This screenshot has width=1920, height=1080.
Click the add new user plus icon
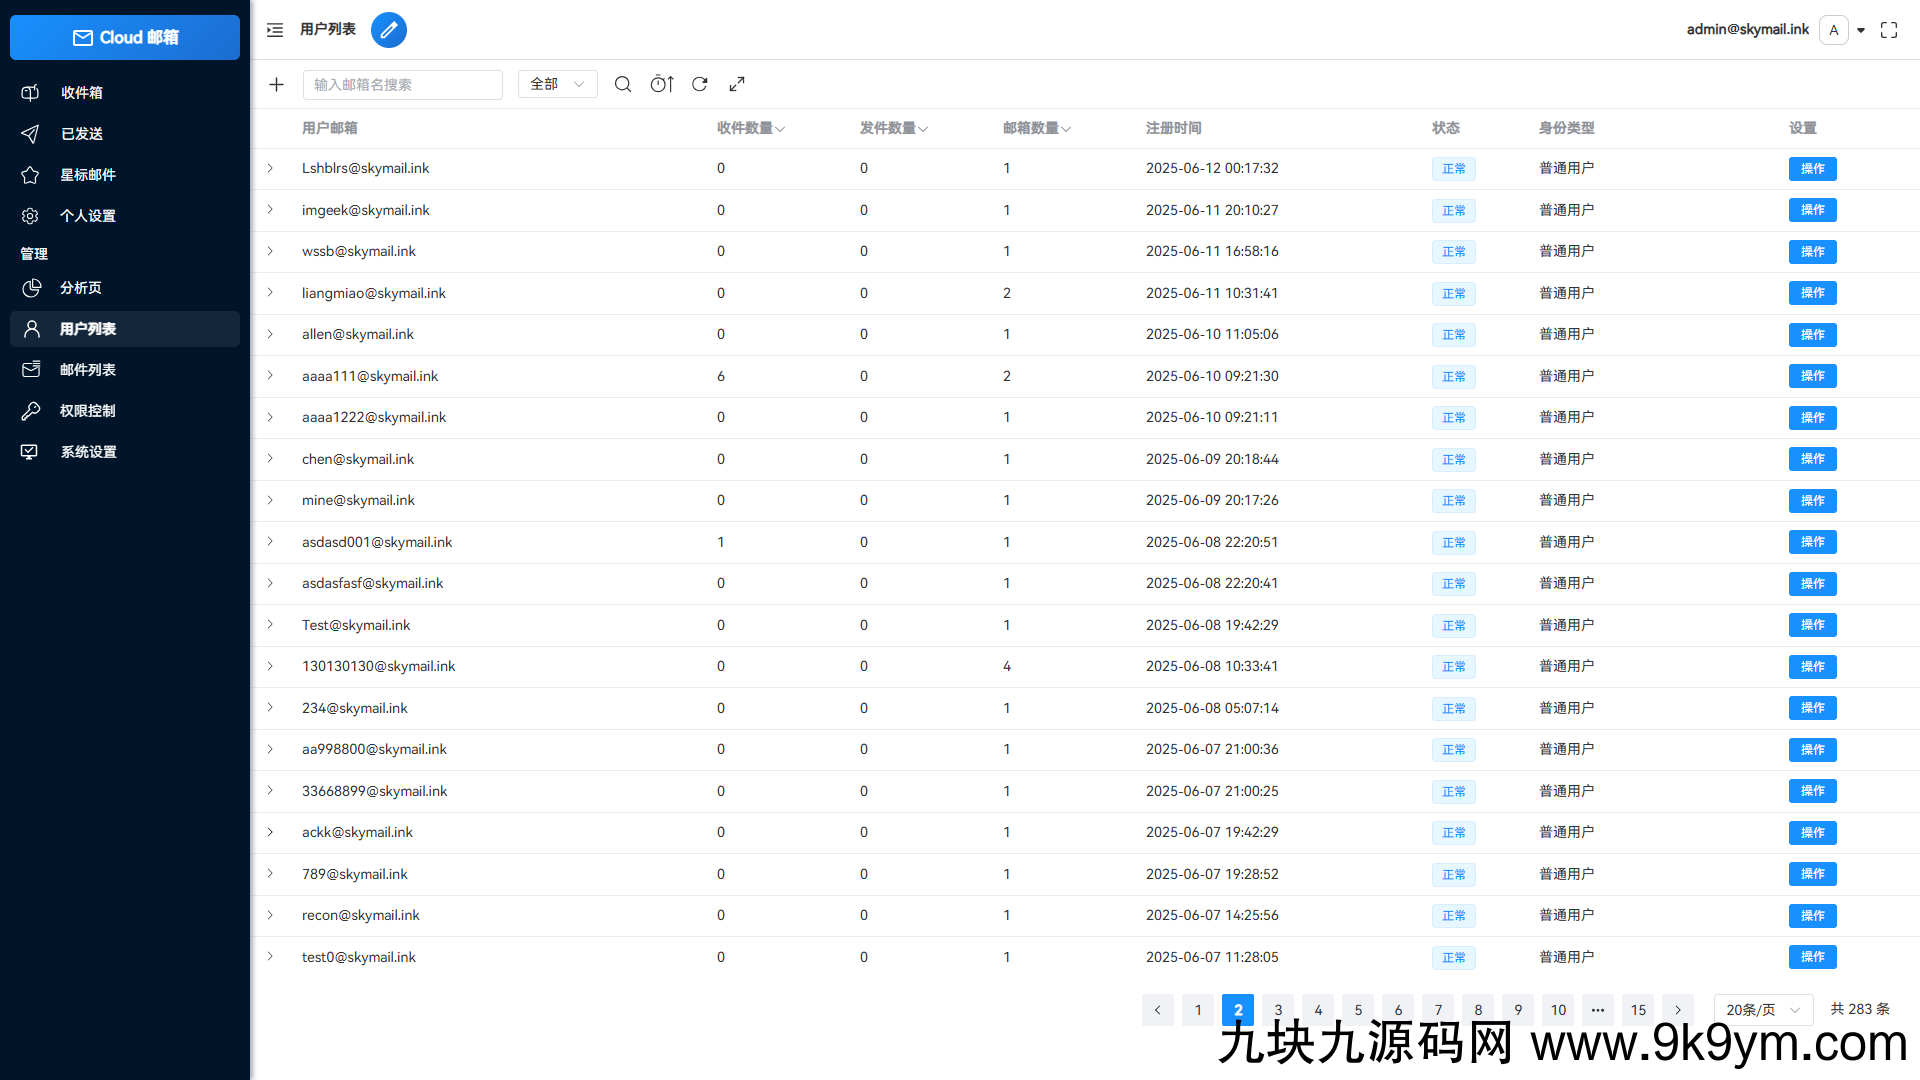pos(276,84)
